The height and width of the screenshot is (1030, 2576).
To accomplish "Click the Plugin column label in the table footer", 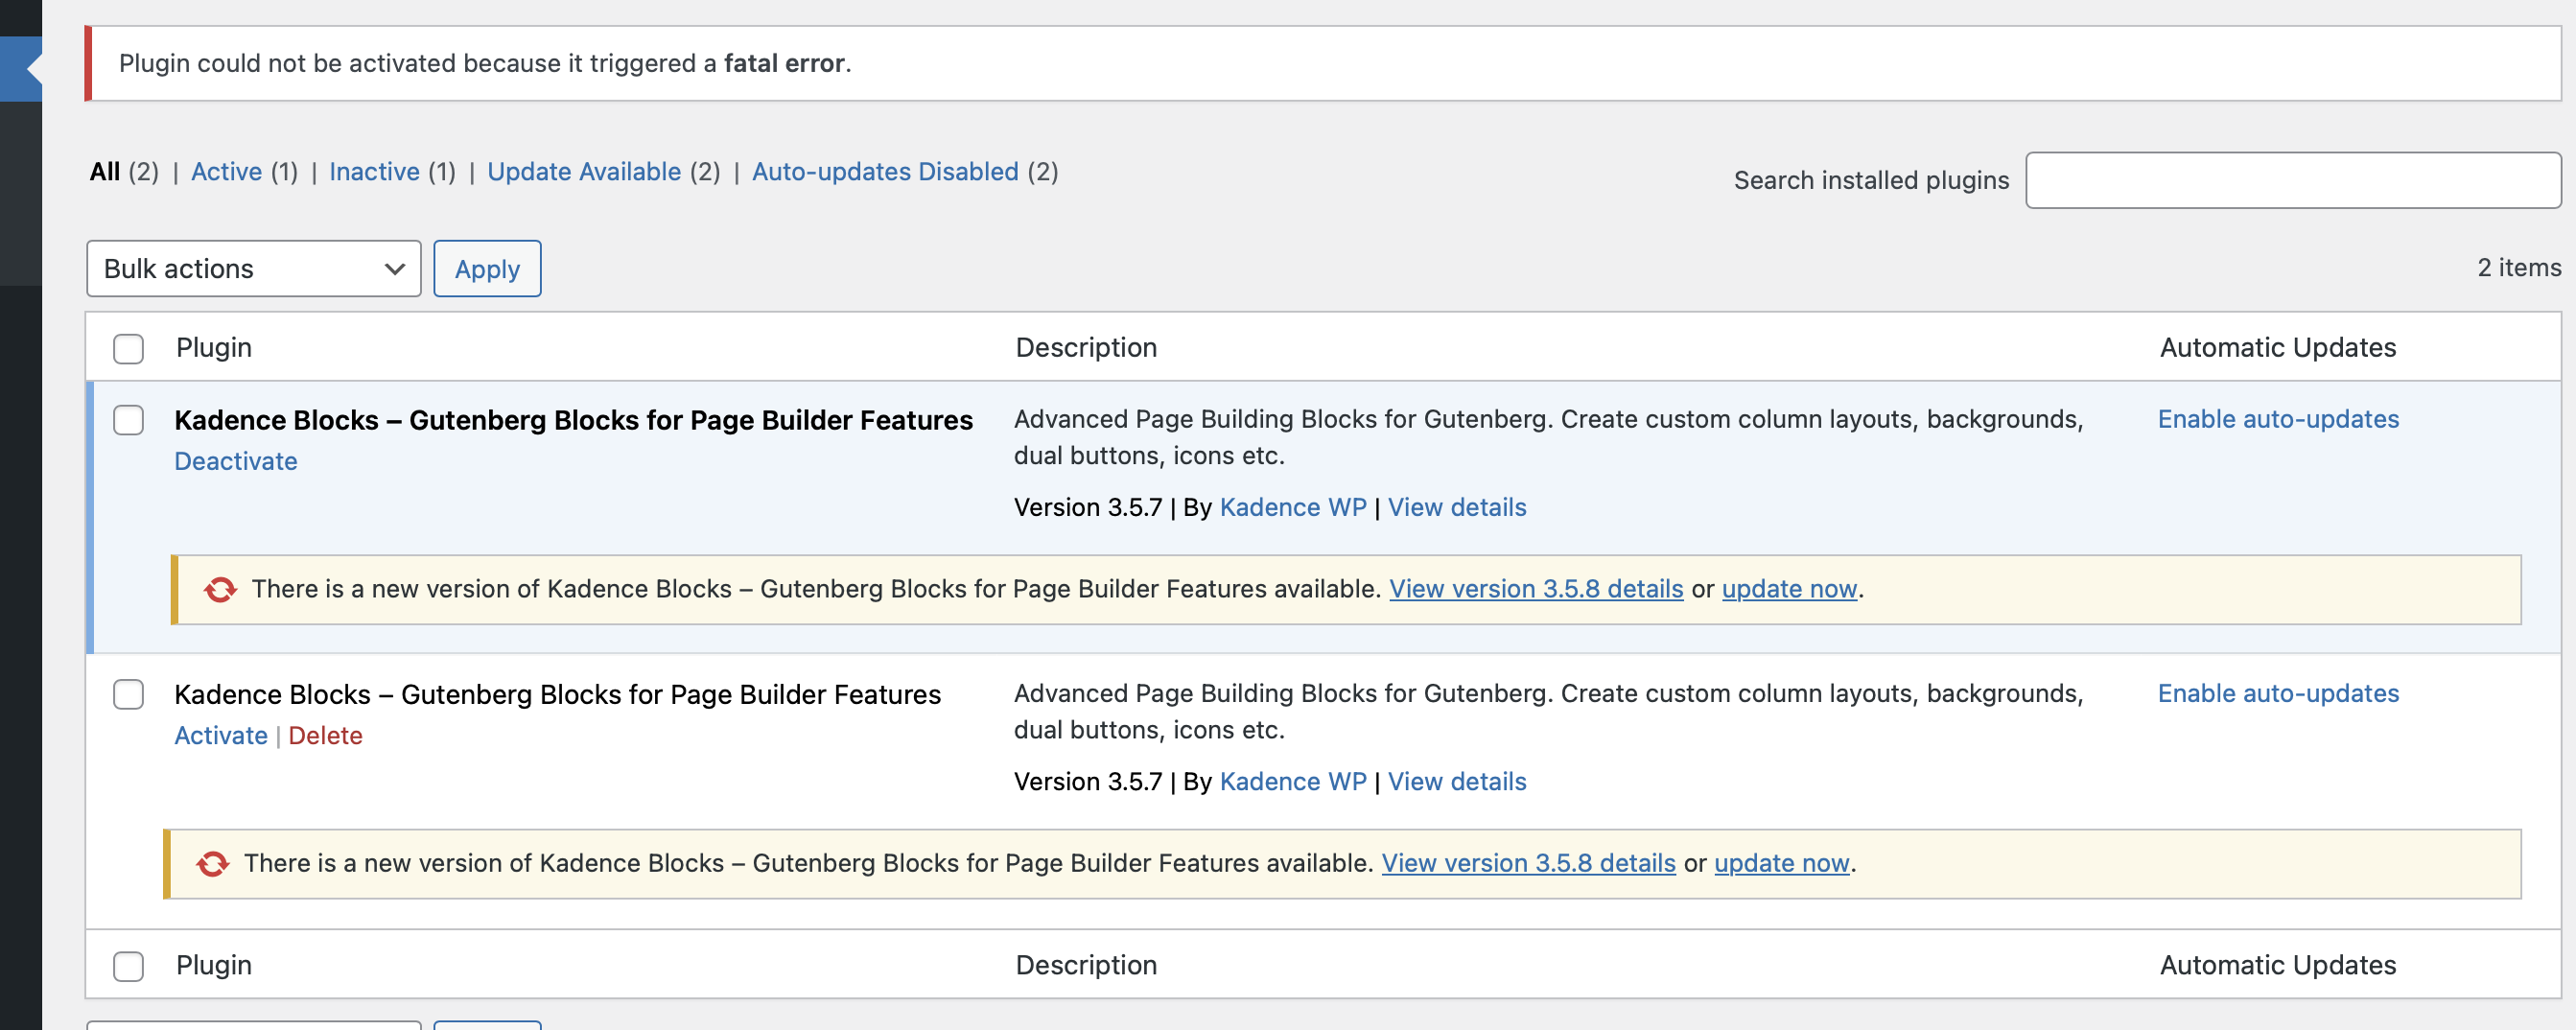I will pos(214,965).
